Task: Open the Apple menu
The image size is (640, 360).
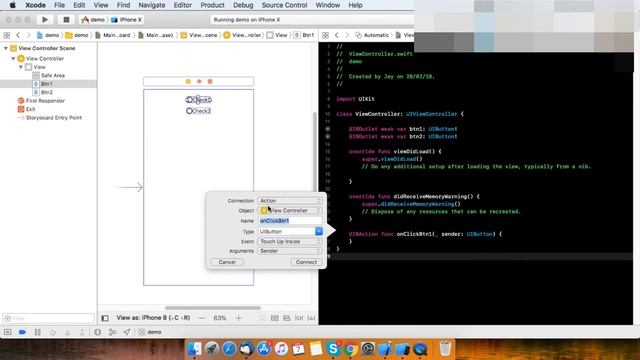Action: (x=13, y=5)
